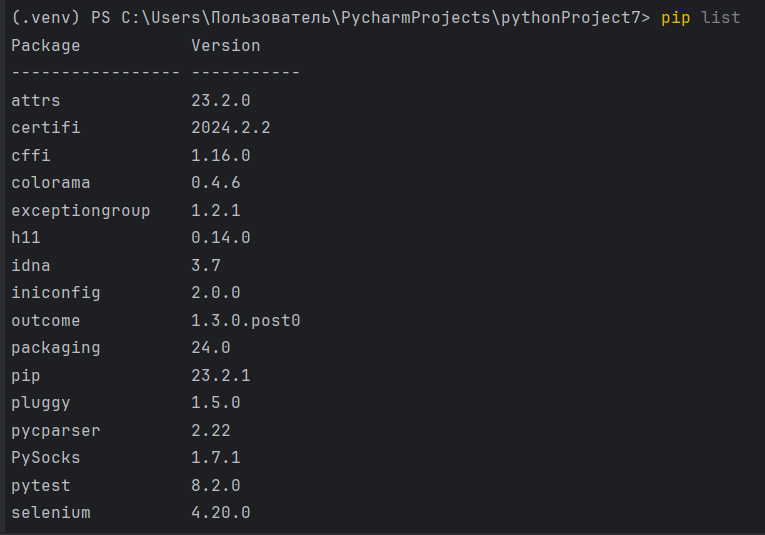Click the attrs package name
Image resolution: width=765 pixels, height=535 pixels.
pyautogui.click(x=36, y=100)
